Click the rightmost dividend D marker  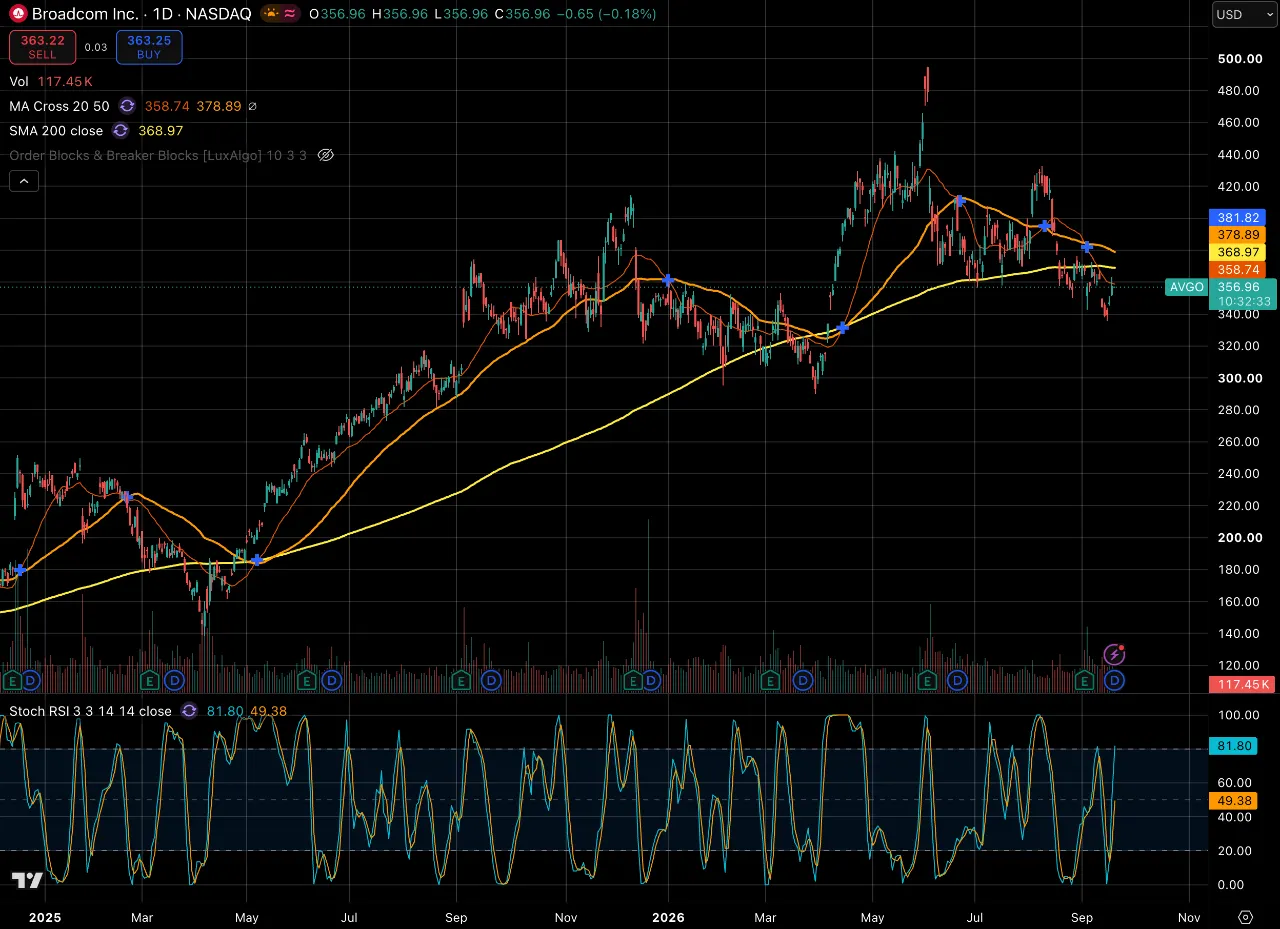click(1114, 681)
